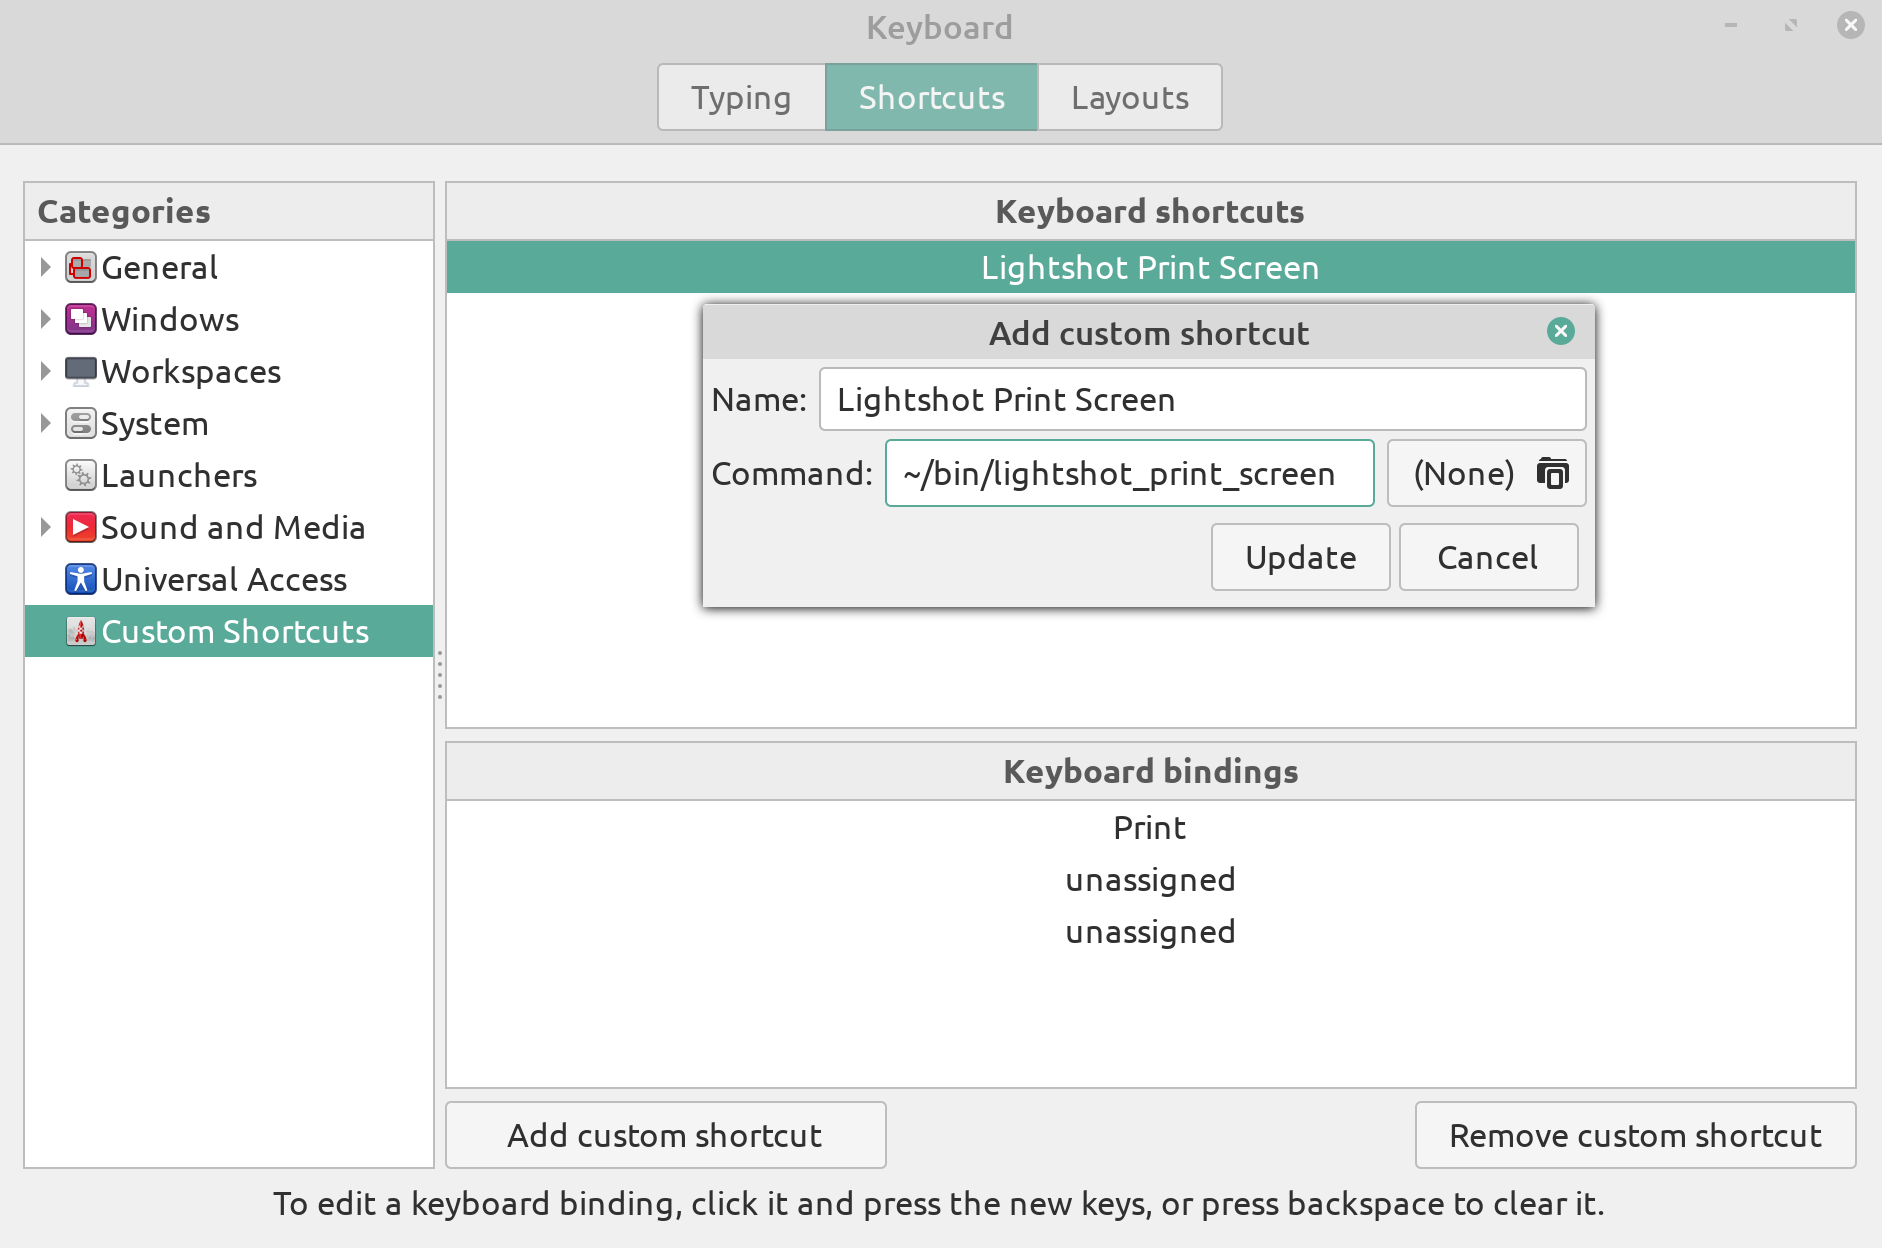Focus the Command input field
The width and height of the screenshot is (1882, 1248).
[1130, 473]
